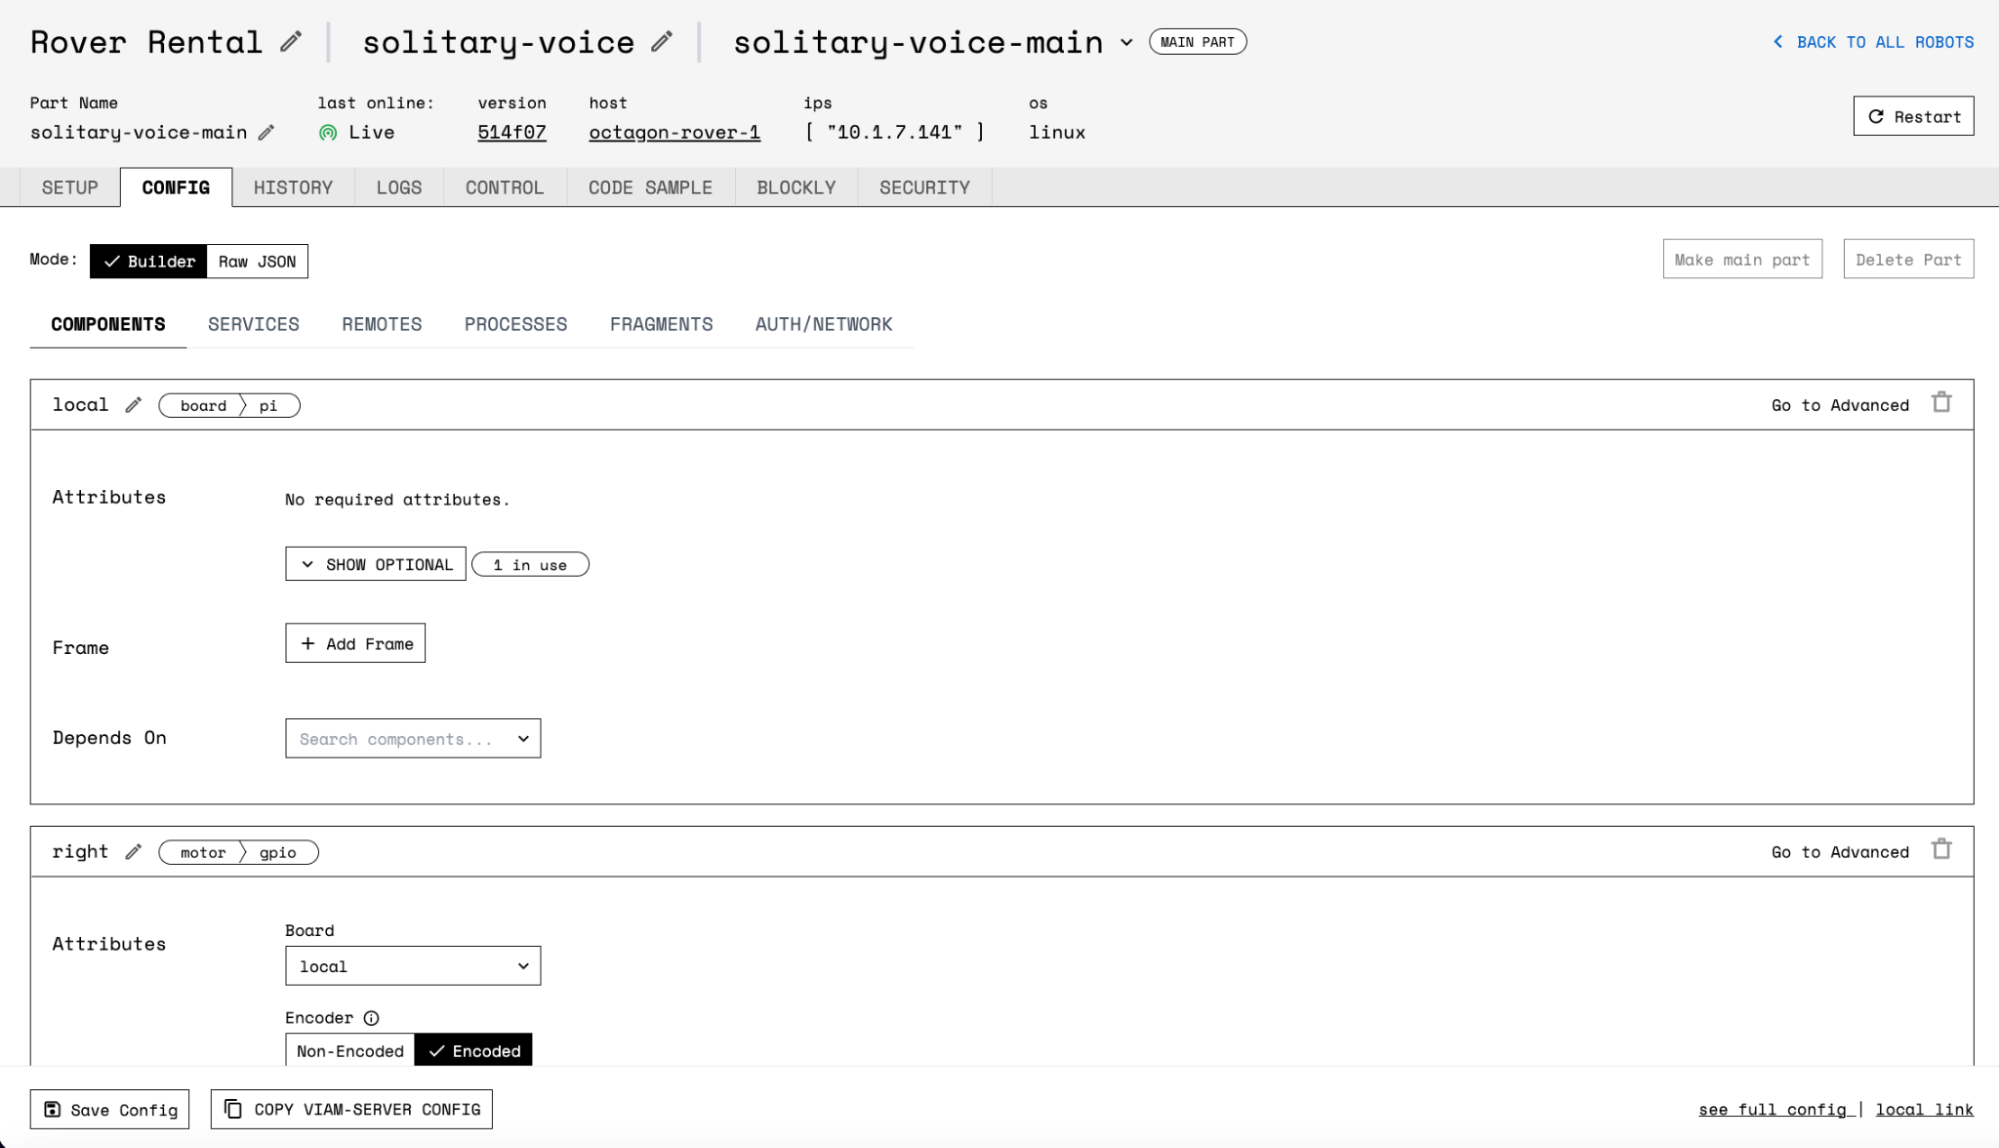Delete the right motor via its trash icon
Image resolution: width=1999 pixels, height=1148 pixels.
[x=1943, y=849]
